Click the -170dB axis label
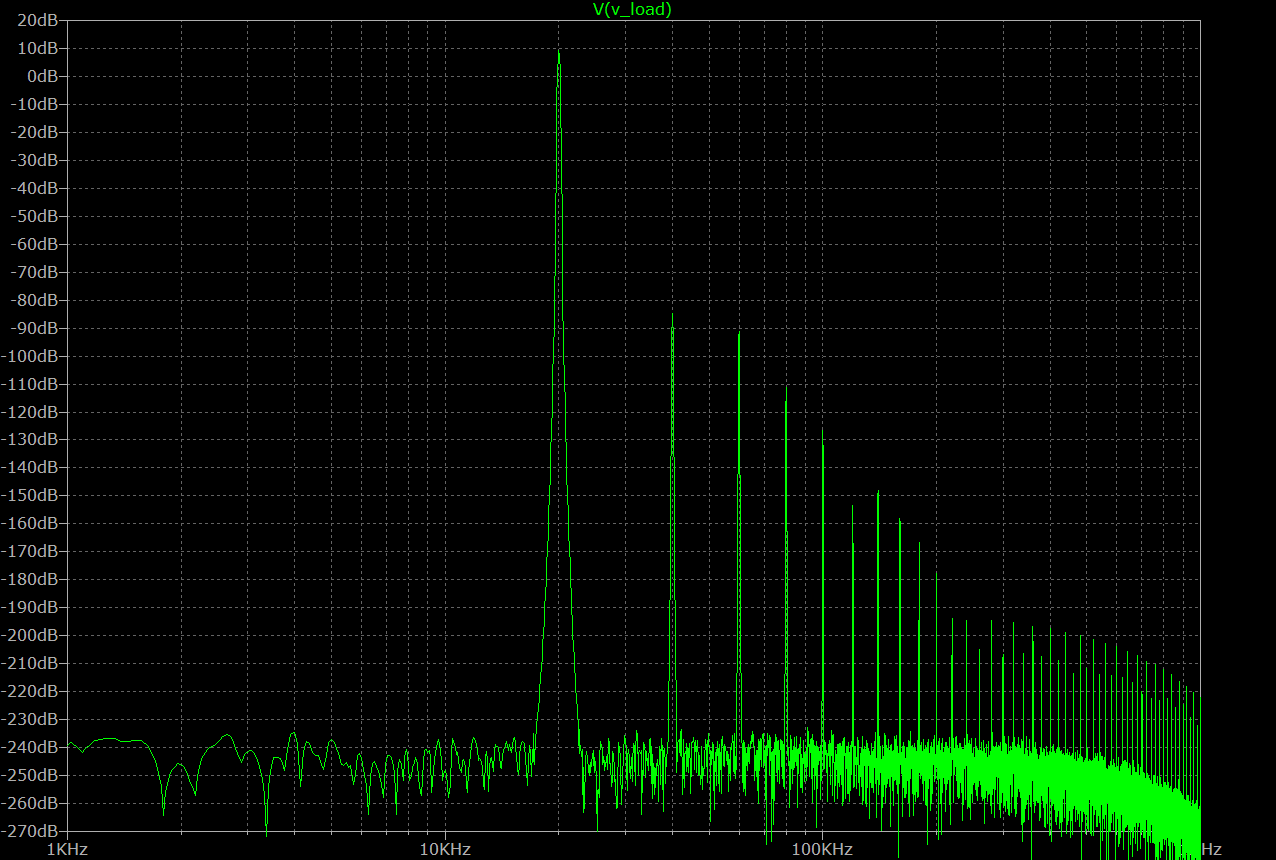1276x860 pixels. tap(31, 551)
